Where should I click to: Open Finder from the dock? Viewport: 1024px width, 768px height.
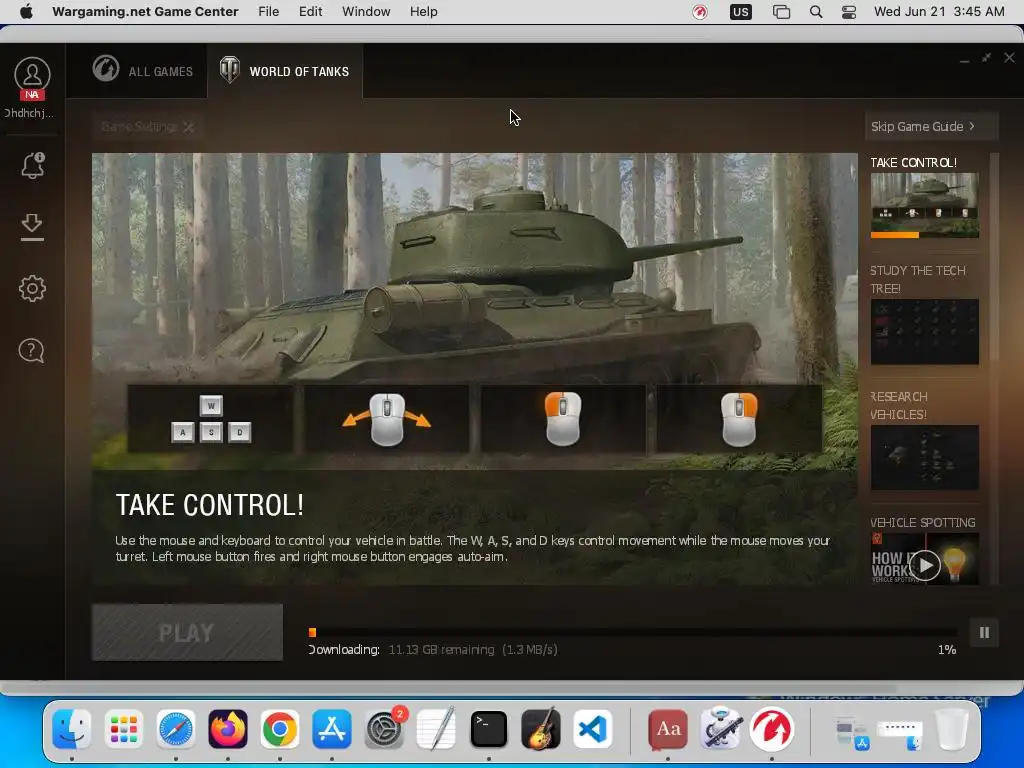71,729
